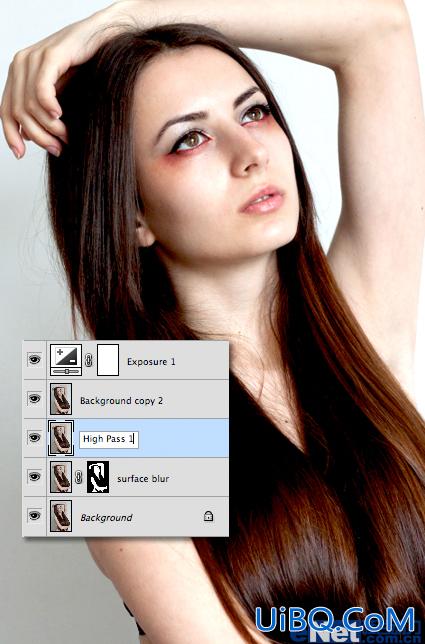Screen dimensions: 425x644
Task: Hide the Exposure 1 layer
Action: (x=34, y=360)
